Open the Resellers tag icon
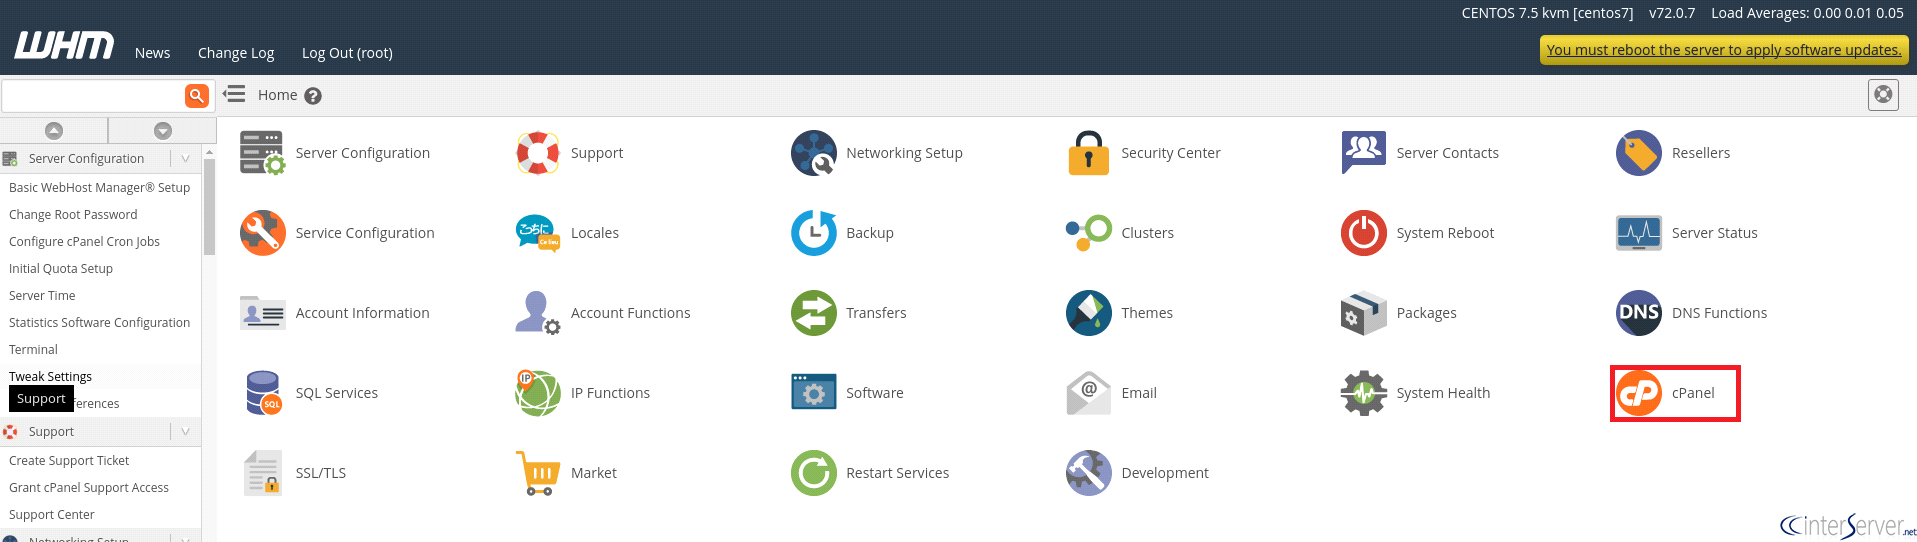Screen dimensions: 1917x542 (1639, 153)
